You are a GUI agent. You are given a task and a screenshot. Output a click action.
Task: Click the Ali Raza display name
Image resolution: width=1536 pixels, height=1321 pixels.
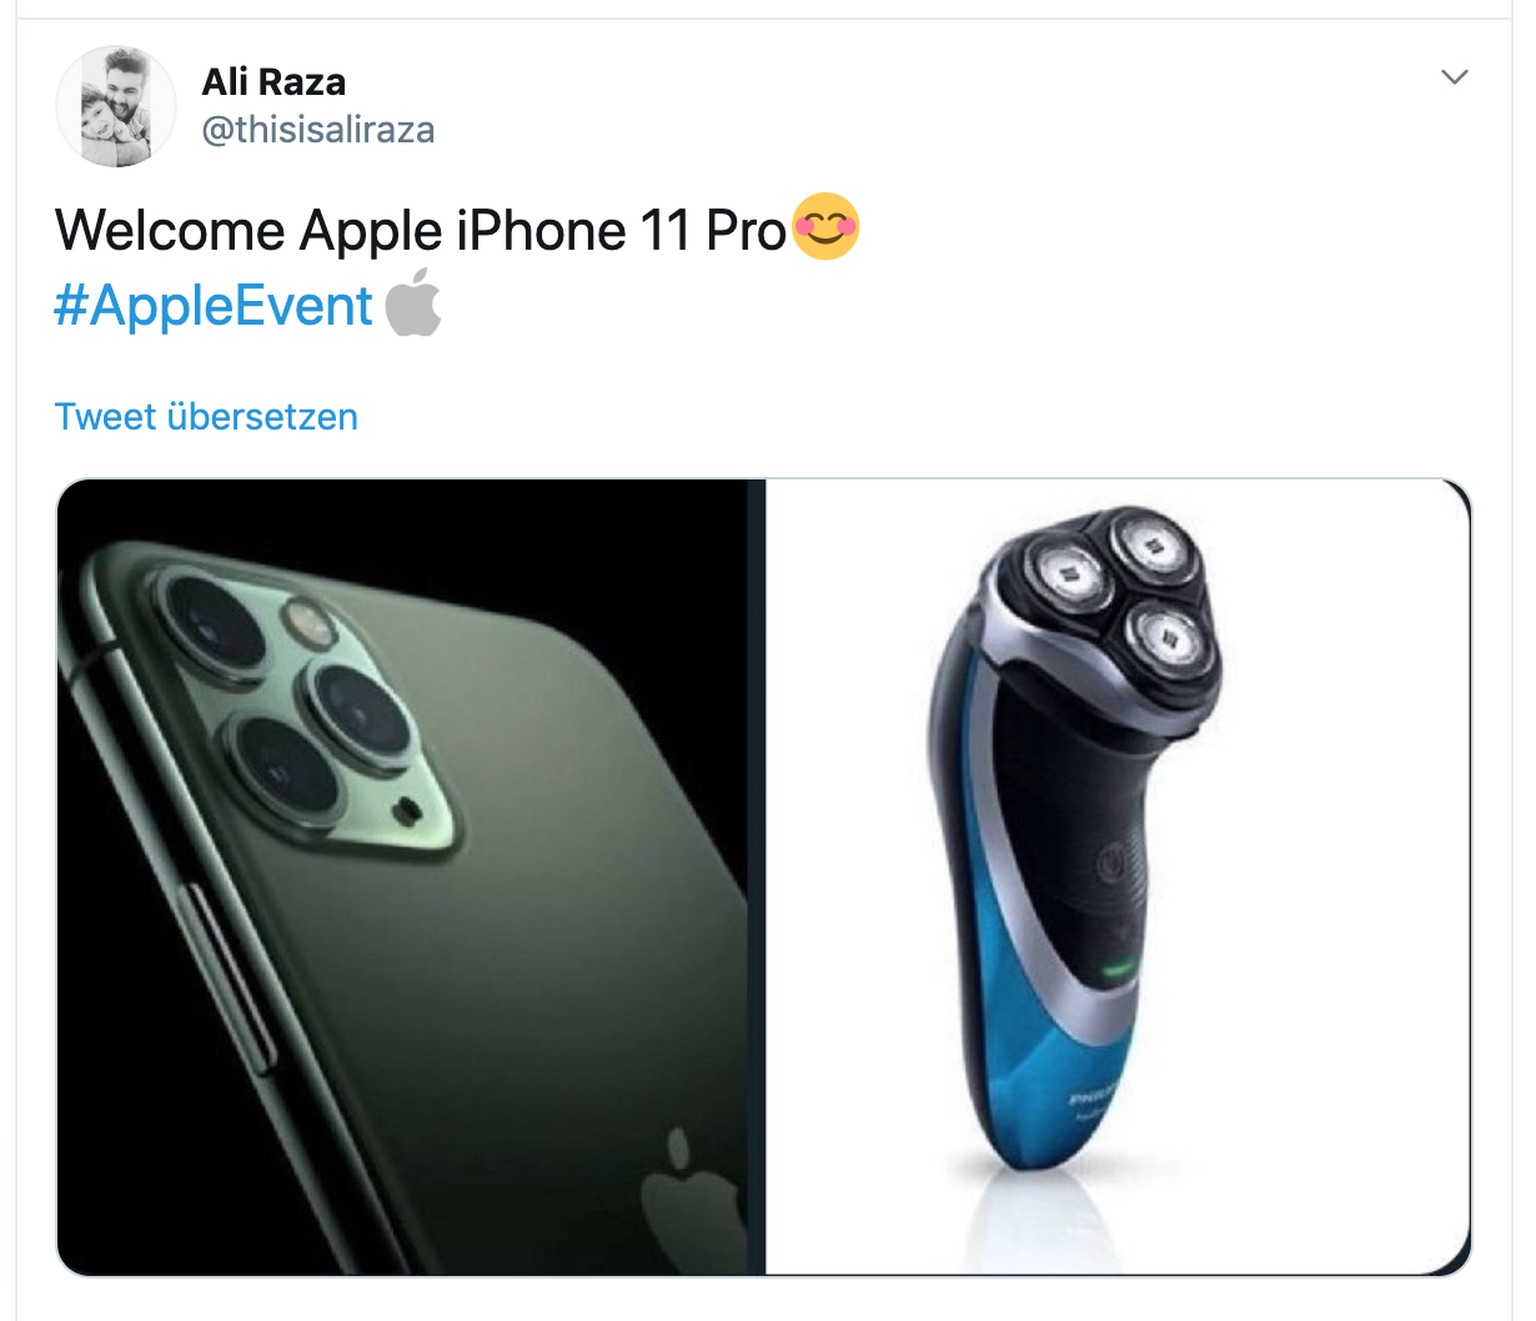(x=274, y=82)
